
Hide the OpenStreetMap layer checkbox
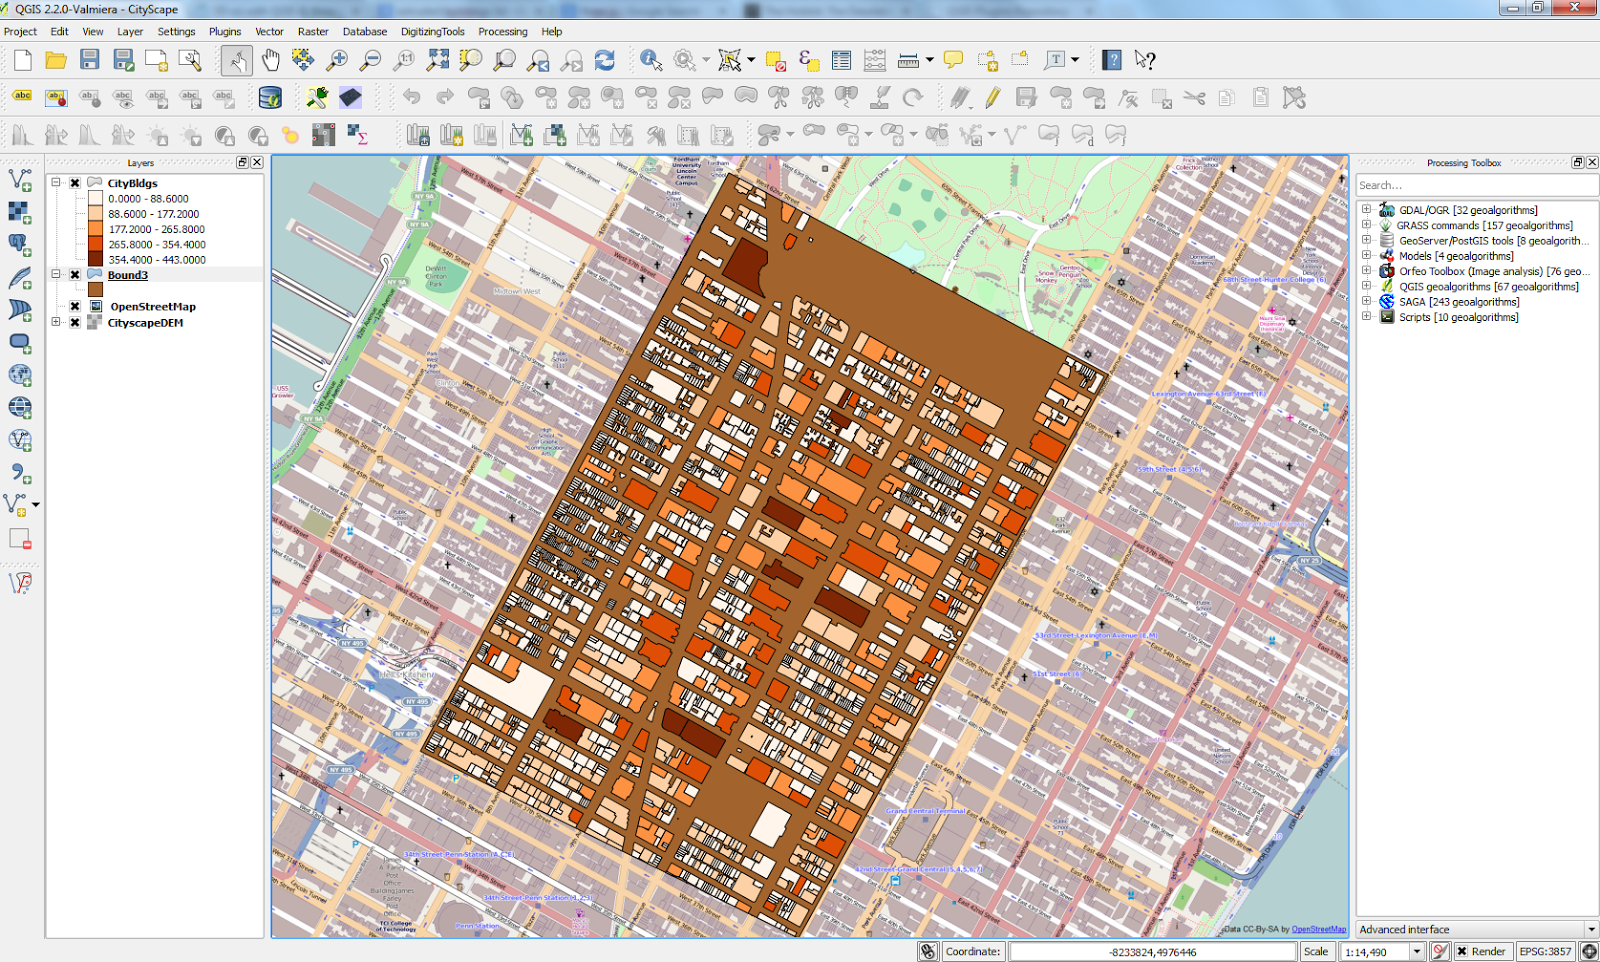click(75, 307)
